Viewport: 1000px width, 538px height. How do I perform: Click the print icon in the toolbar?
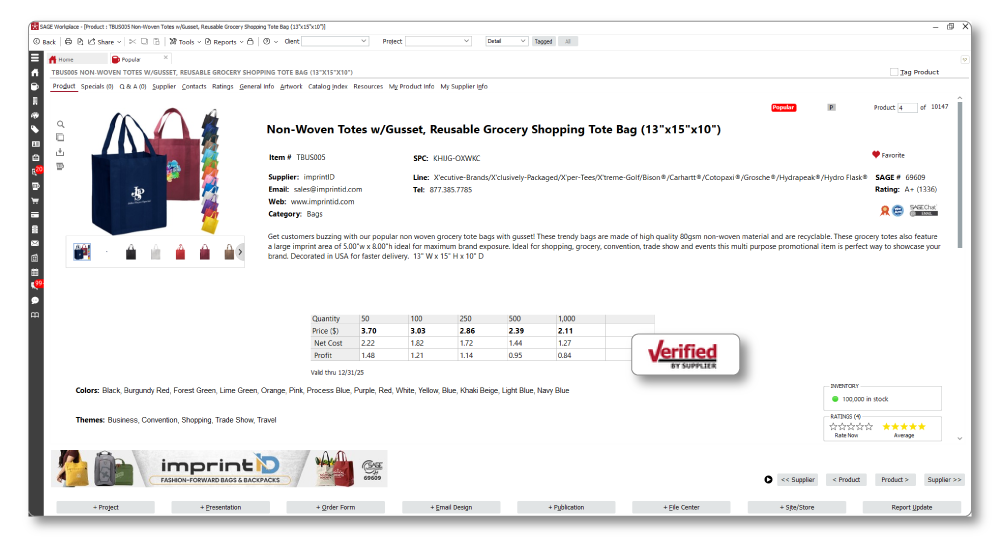(x=68, y=42)
